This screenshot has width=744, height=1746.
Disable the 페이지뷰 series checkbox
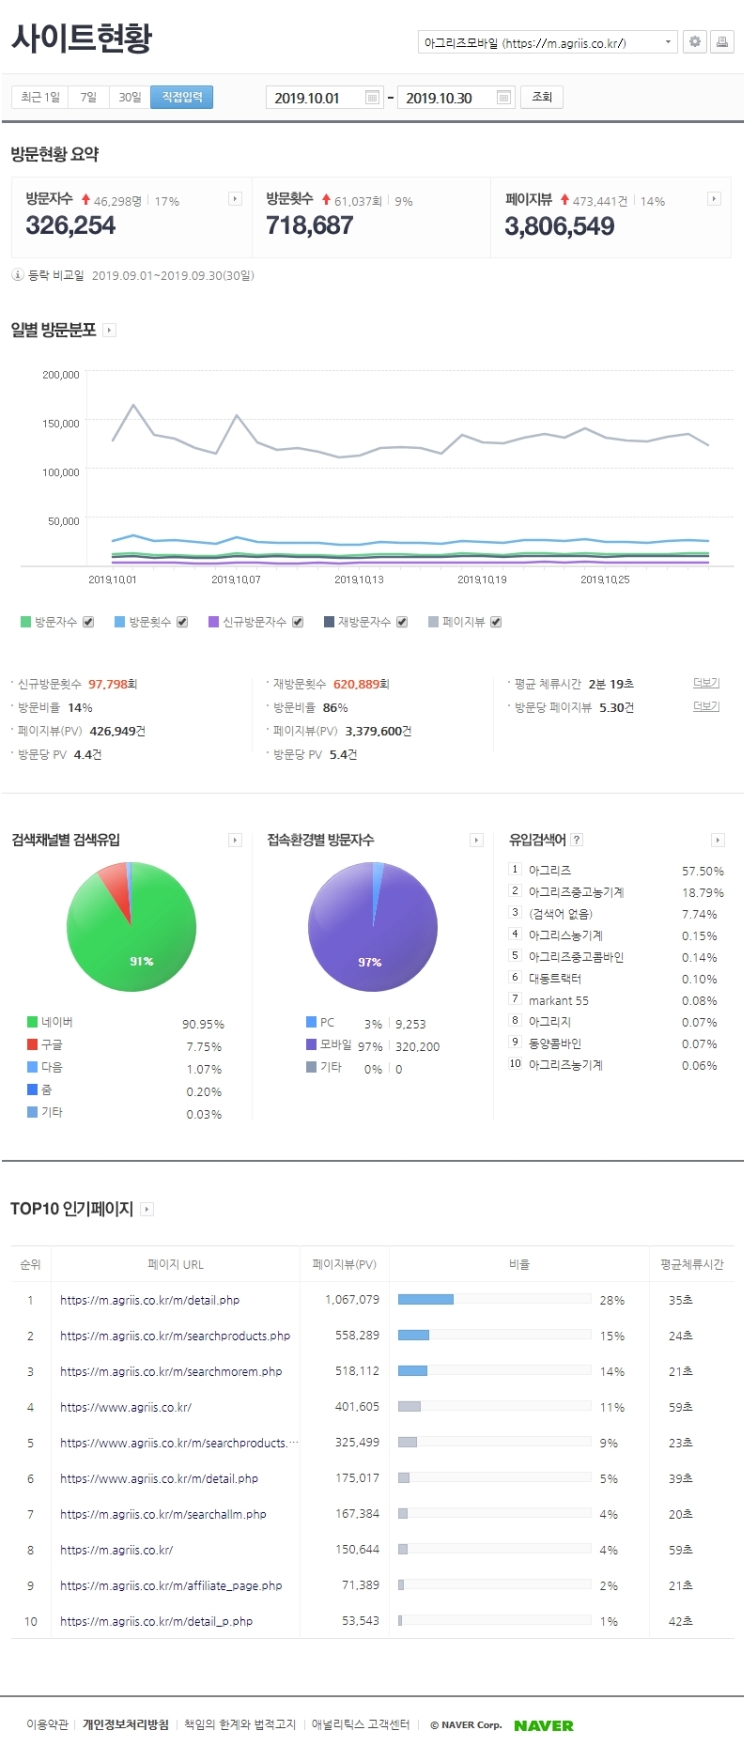click(496, 622)
